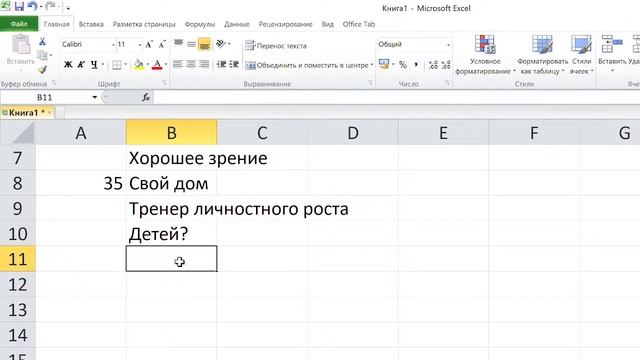Open the Office Tab ribbon tab

click(359, 24)
